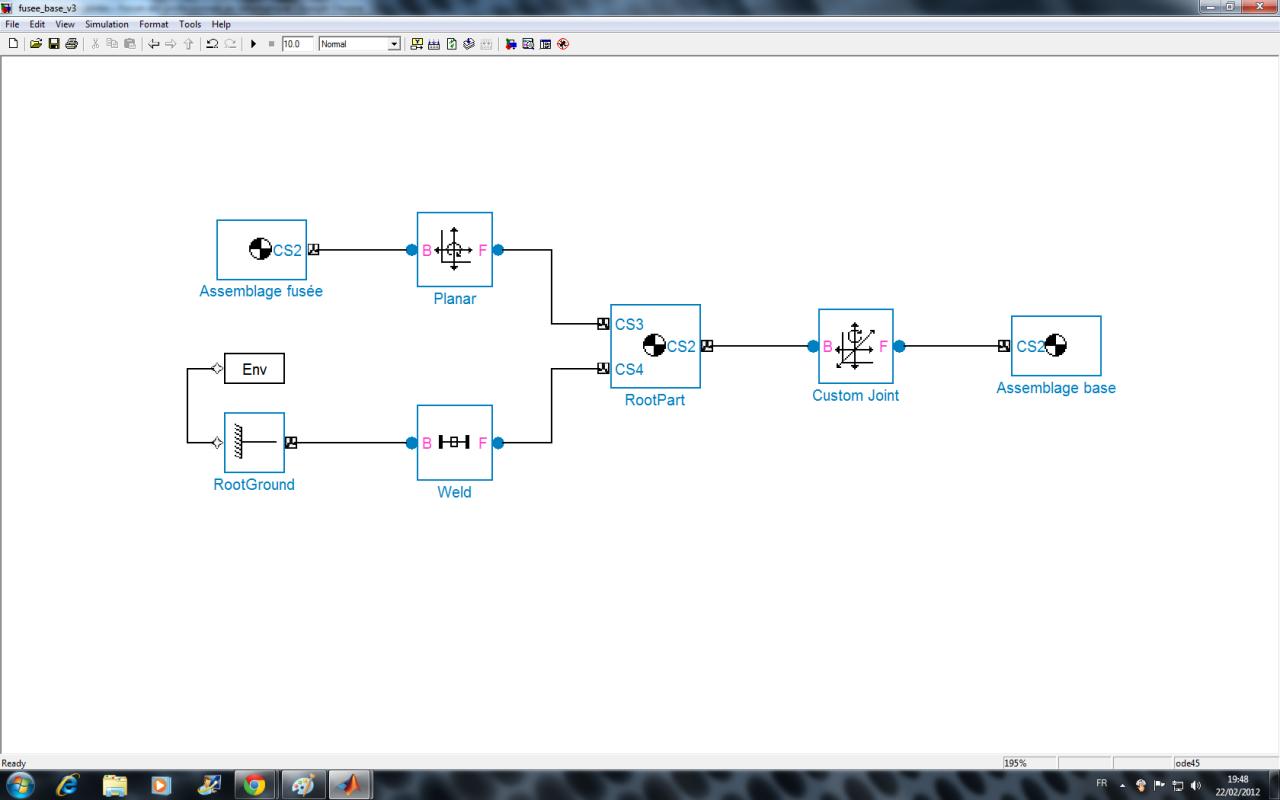
Task: Select the Env machine environment block
Action: click(254, 369)
